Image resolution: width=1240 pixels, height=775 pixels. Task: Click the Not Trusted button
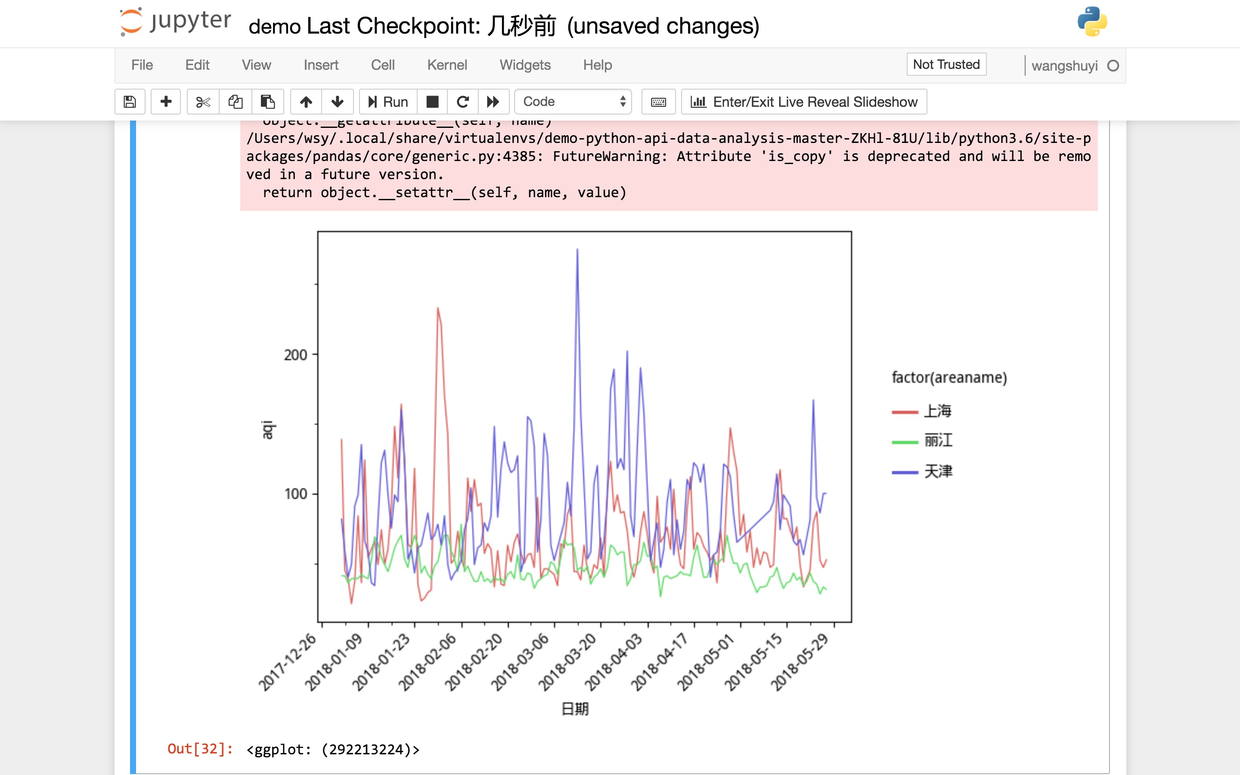pyautogui.click(x=946, y=65)
